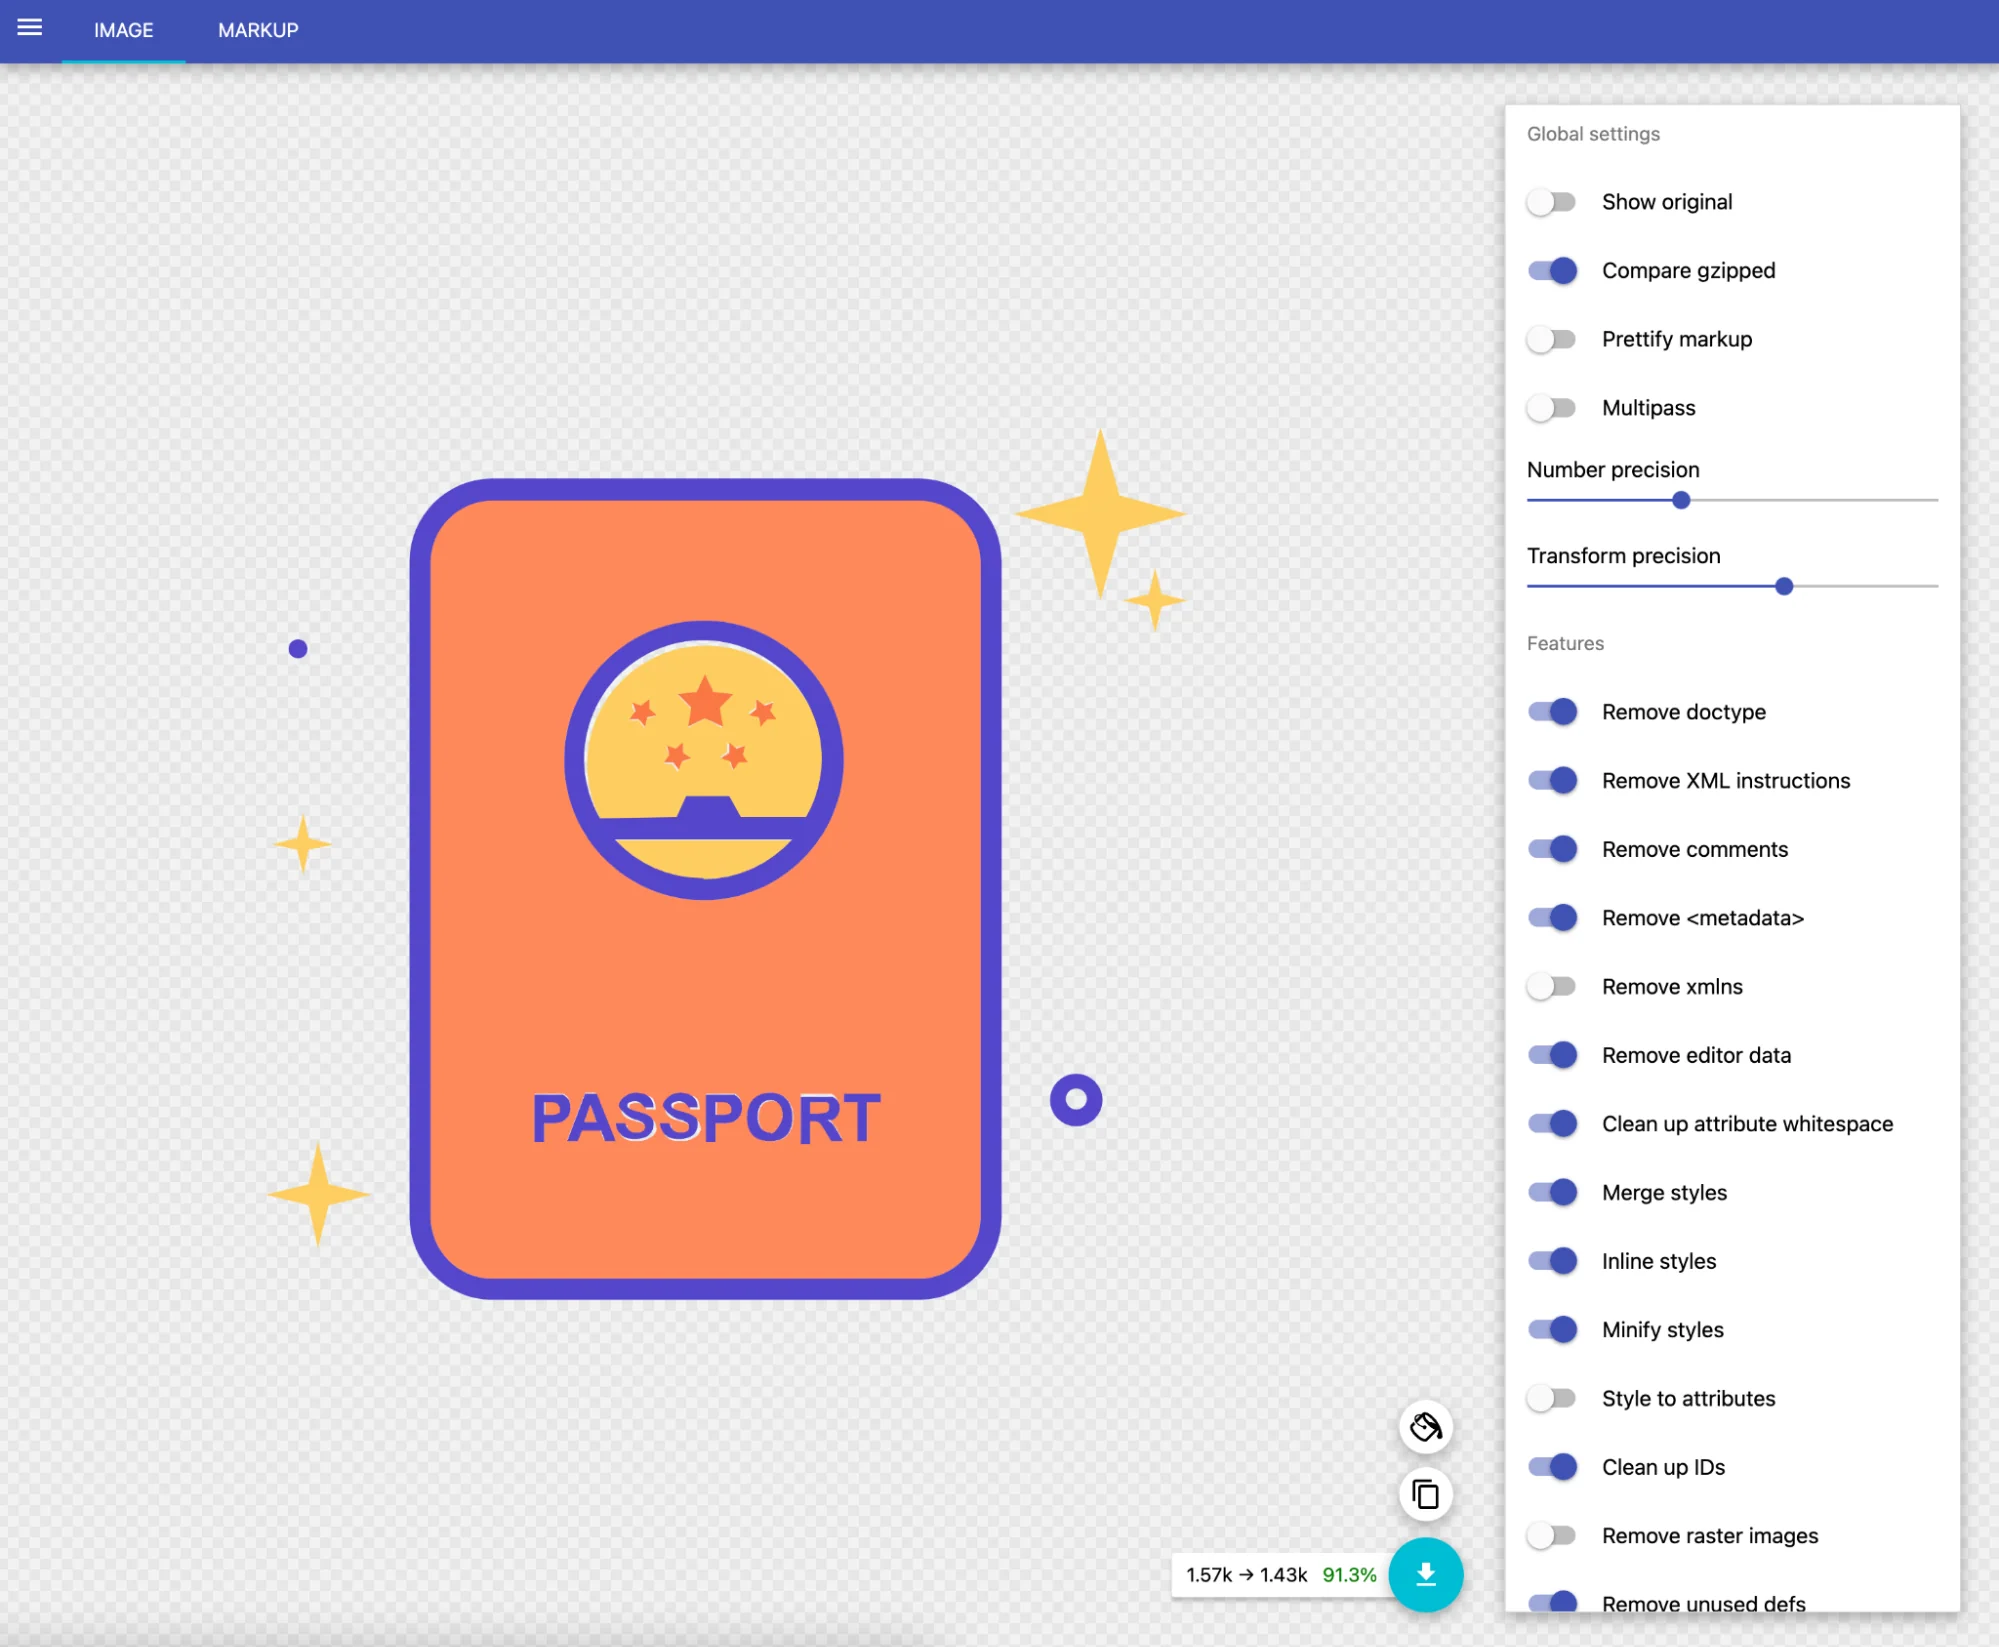1999x1647 pixels.
Task: Enable Style to attributes
Action: coord(1552,1398)
